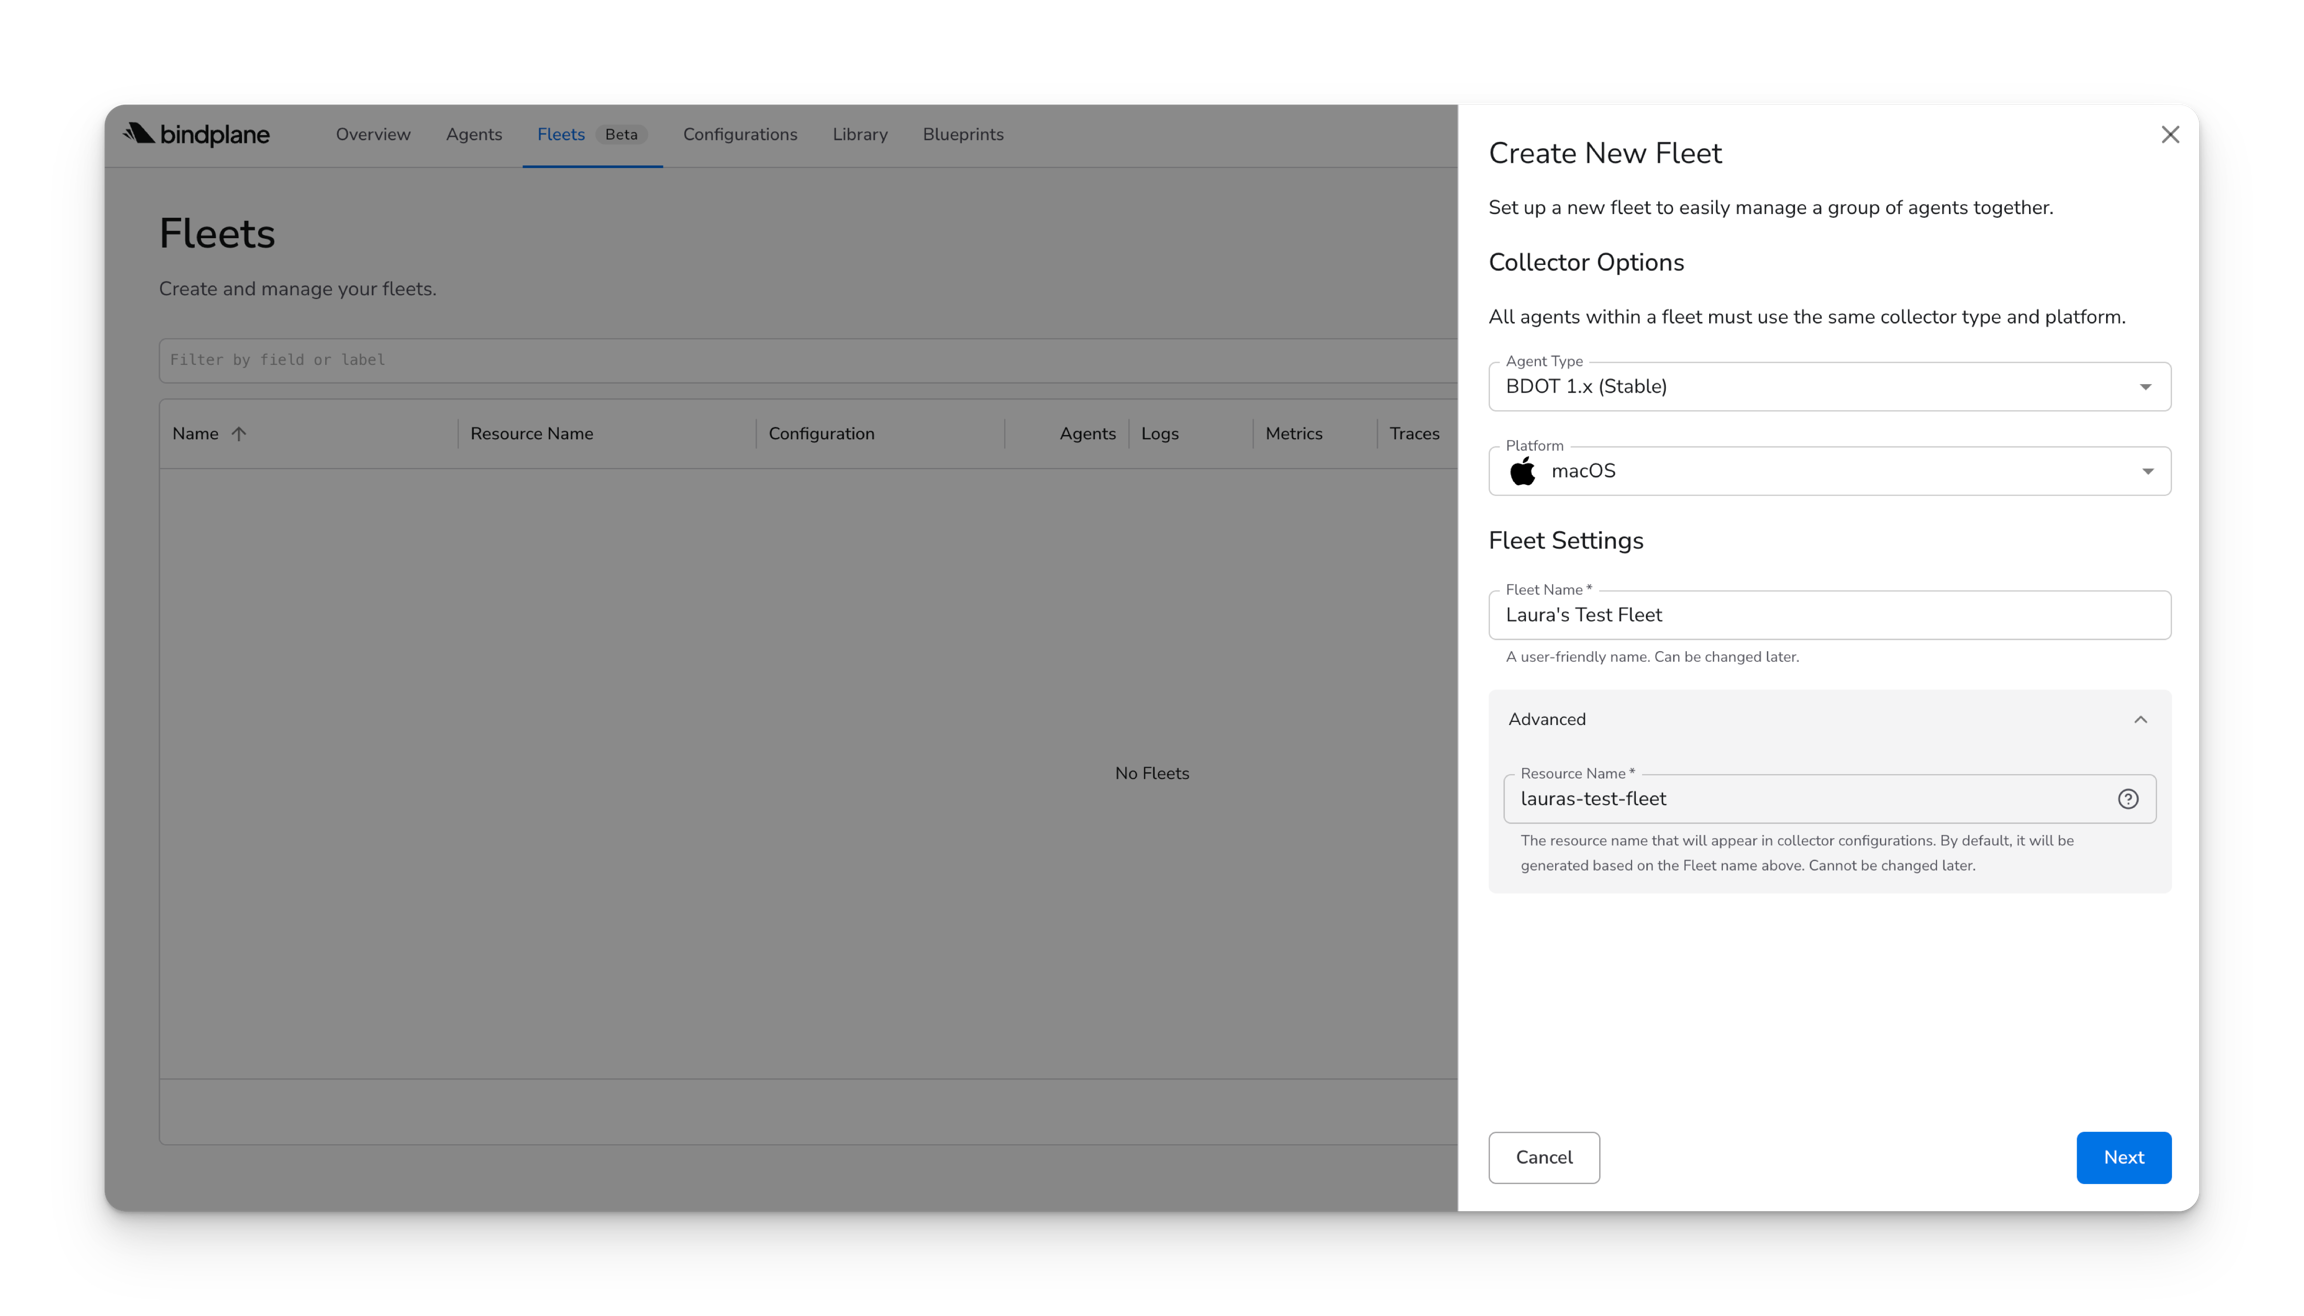
Task: Go to the Agents tab
Action: tap(474, 135)
